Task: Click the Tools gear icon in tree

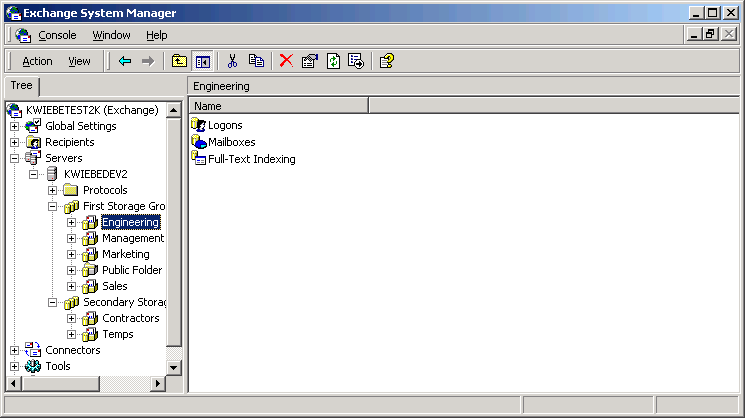Action: (x=33, y=366)
